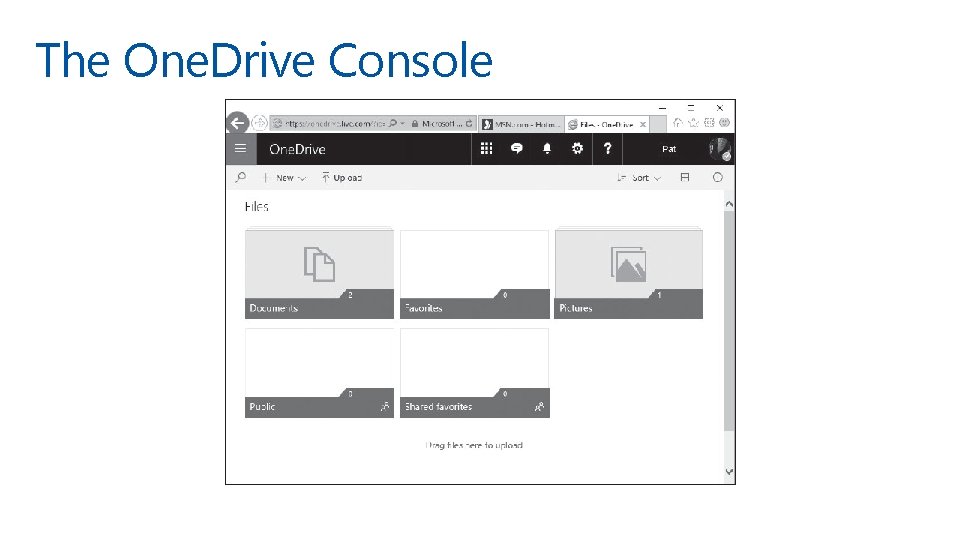The height and width of the screenshot is (540, 960).
Task: Open the address bar dropdown arrow
Action: (x=403, y=124)
